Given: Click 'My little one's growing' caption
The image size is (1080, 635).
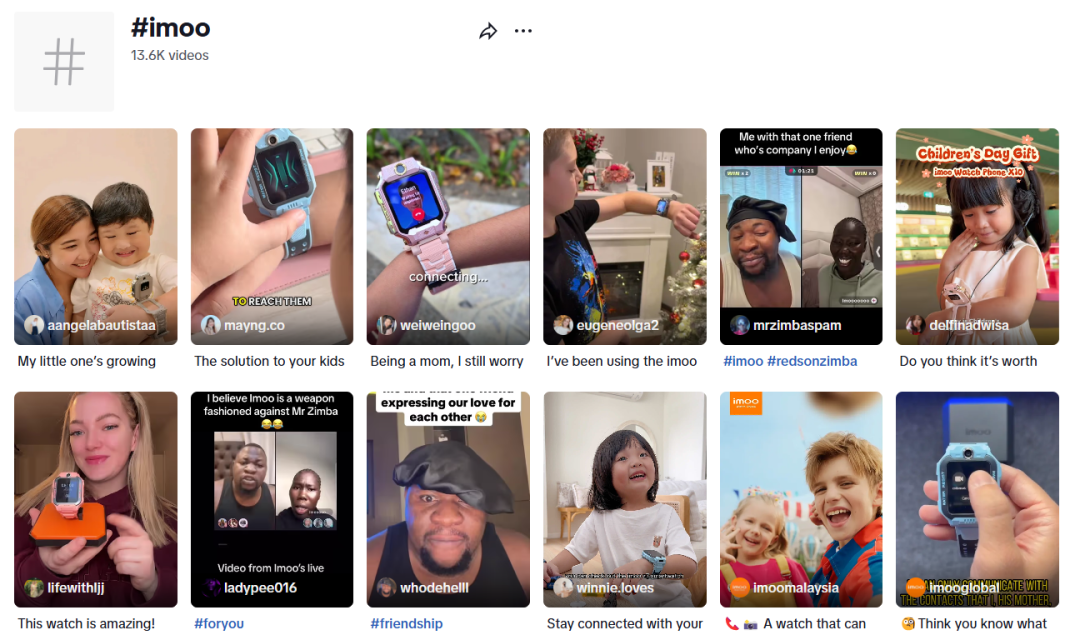Looking at the screenshot, I should coord(87,361).
